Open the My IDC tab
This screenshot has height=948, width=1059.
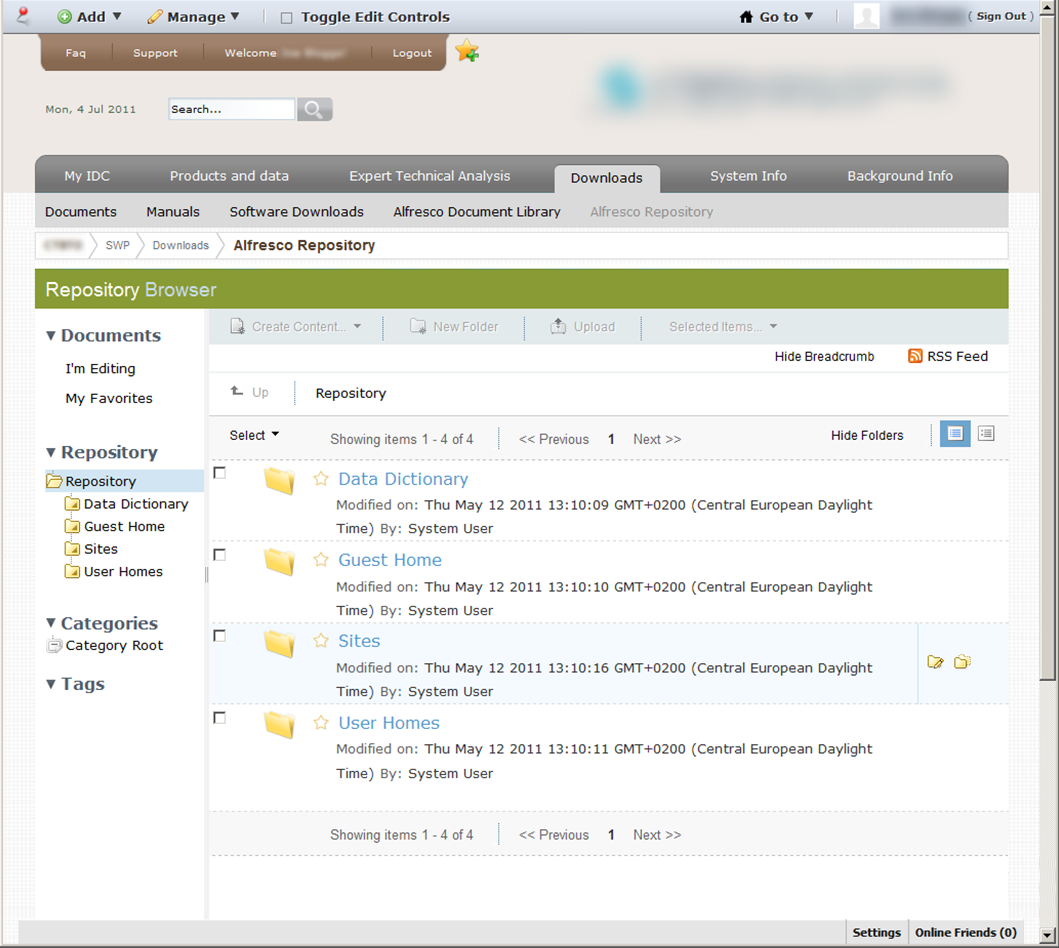87,176
